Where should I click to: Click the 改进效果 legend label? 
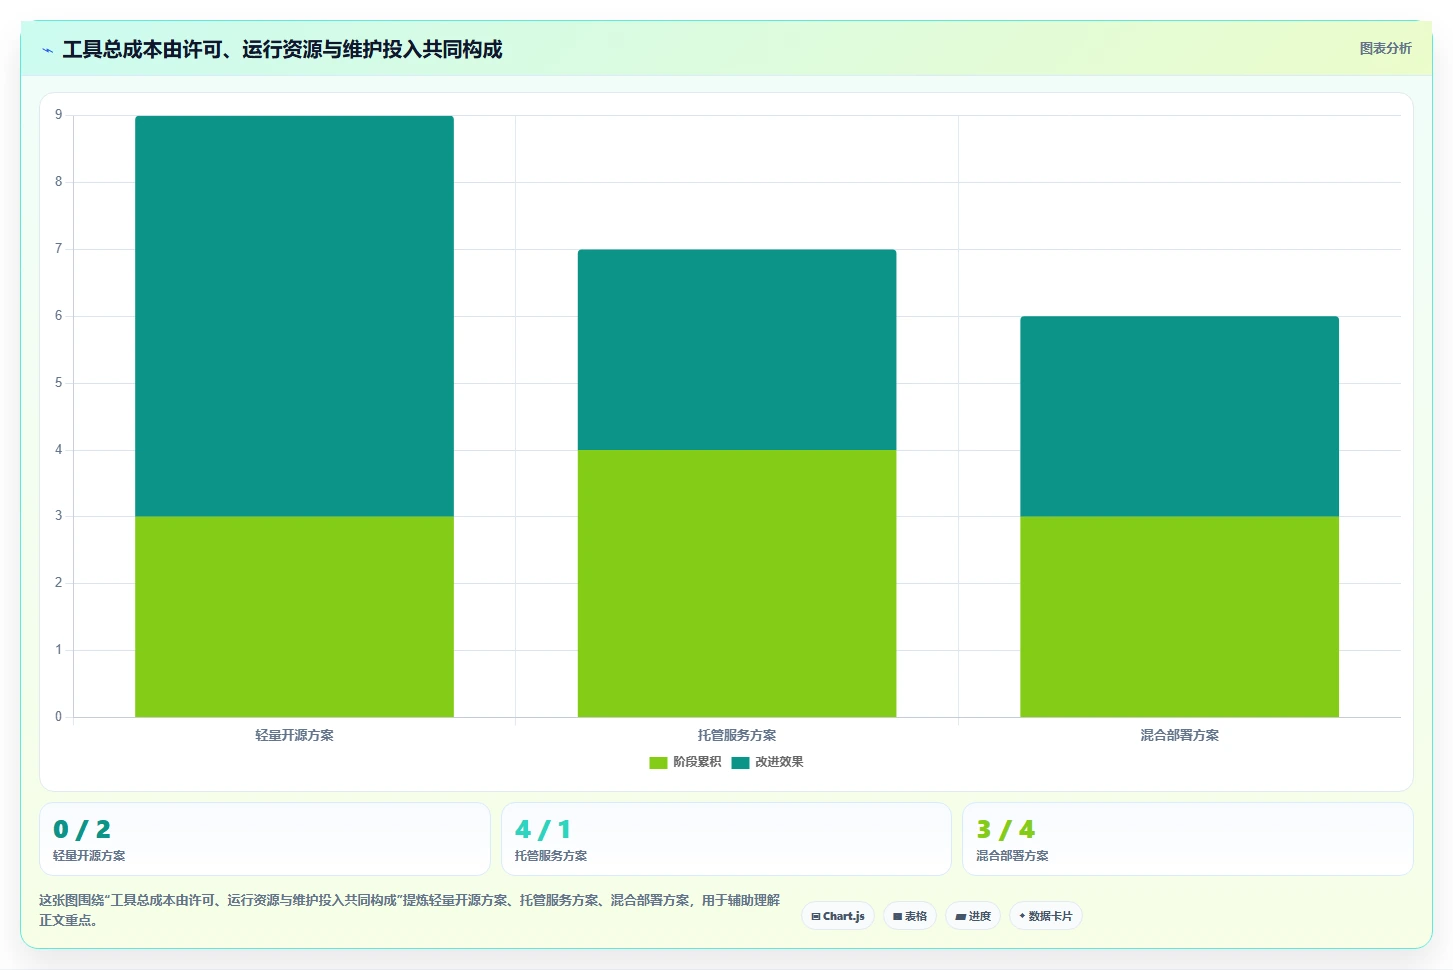(779, 762)
